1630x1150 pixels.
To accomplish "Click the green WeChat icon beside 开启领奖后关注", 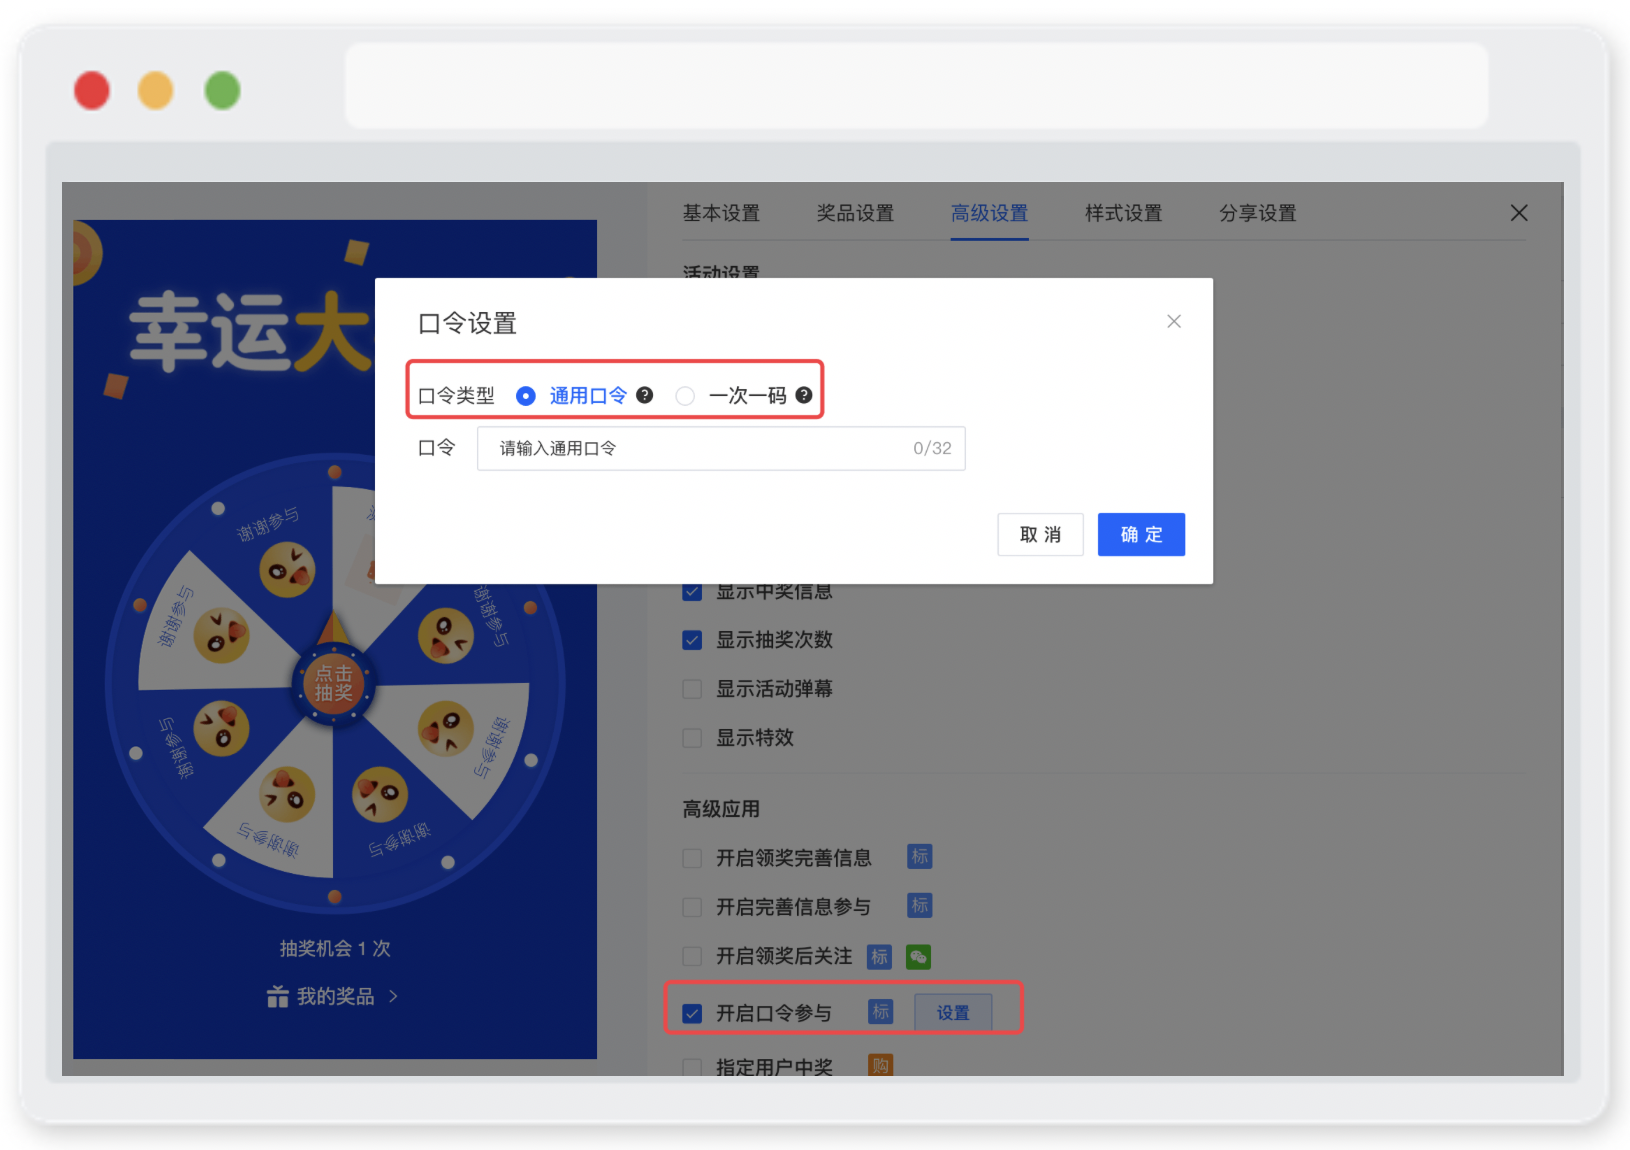I will (x=918, y=956).
